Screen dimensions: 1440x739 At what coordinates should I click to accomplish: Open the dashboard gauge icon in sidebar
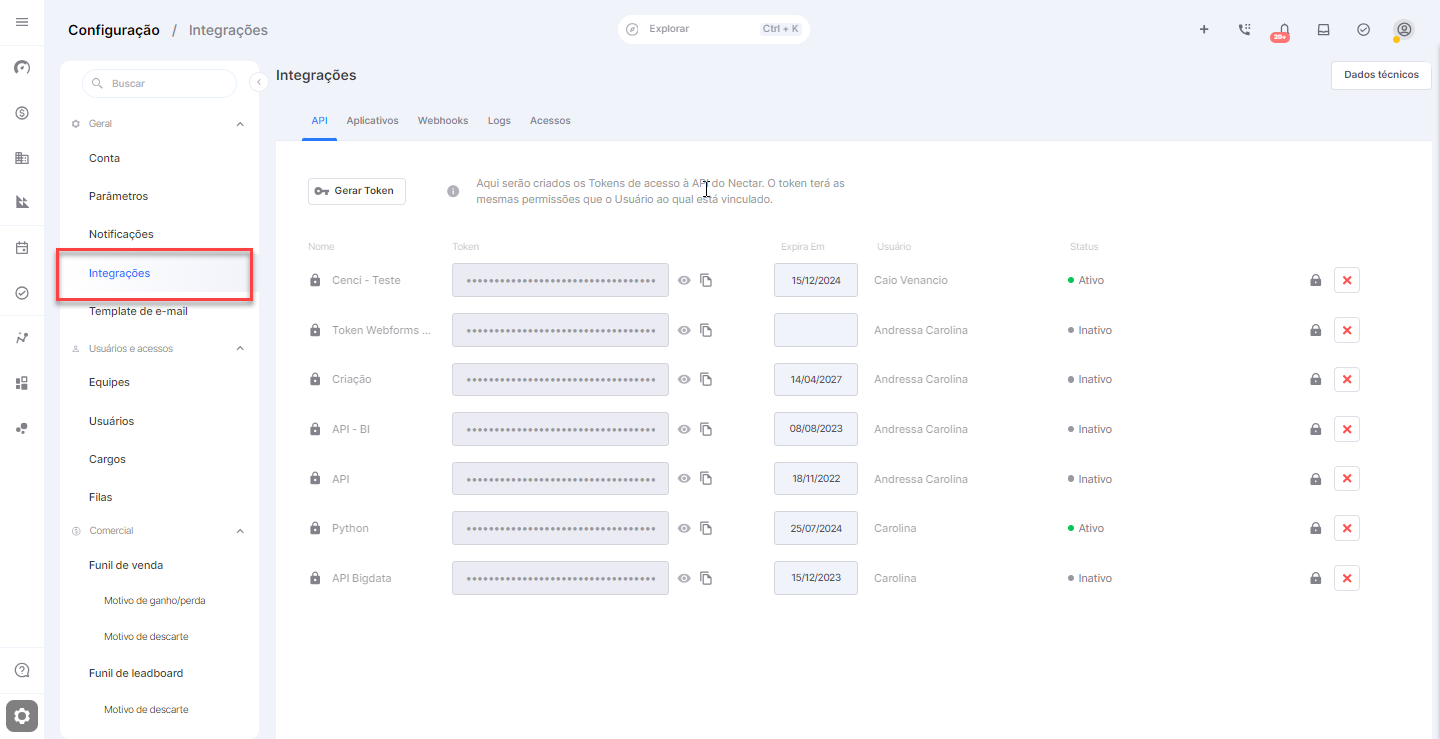(22, 68)
